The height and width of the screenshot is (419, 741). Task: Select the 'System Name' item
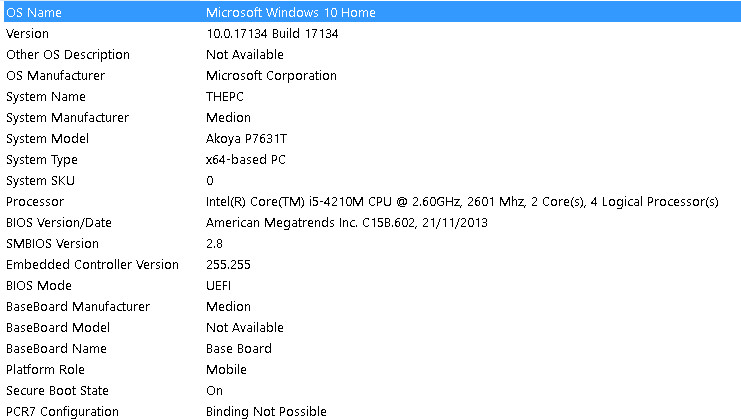46,97
